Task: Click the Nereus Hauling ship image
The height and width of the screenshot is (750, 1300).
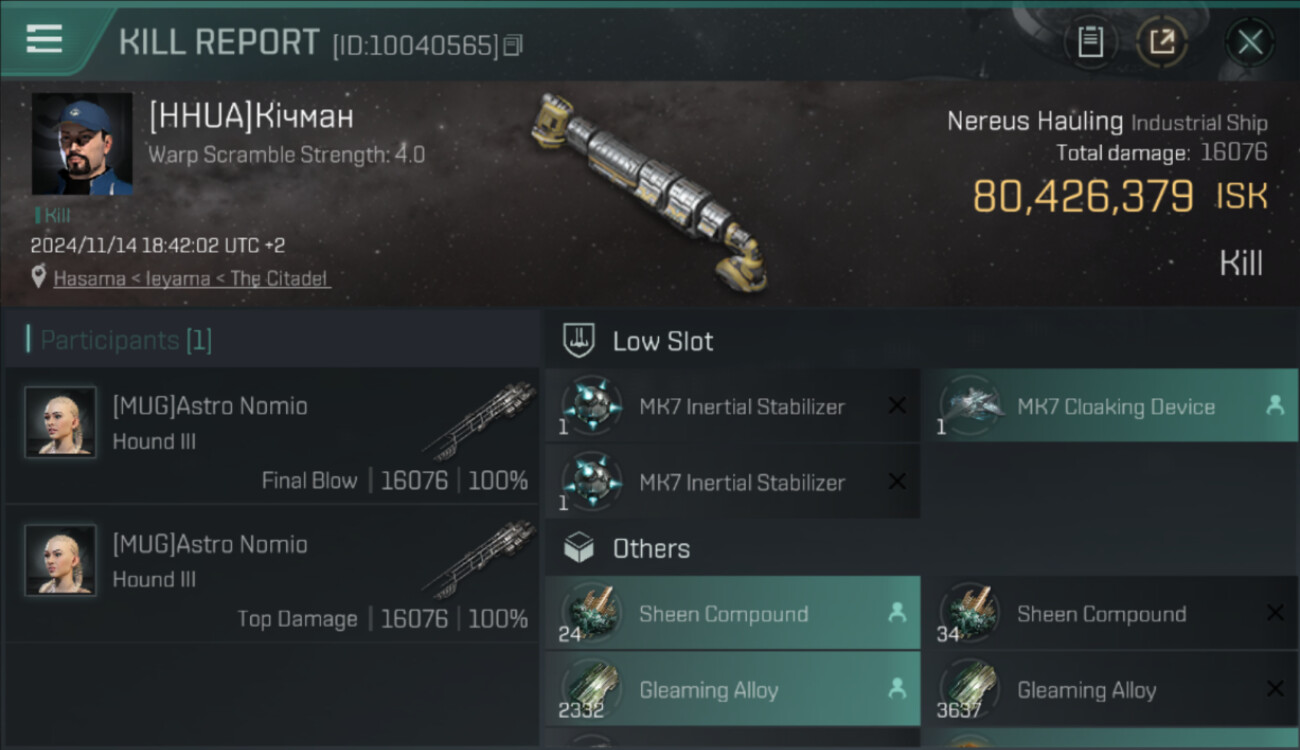Action: tap(651, 190)
